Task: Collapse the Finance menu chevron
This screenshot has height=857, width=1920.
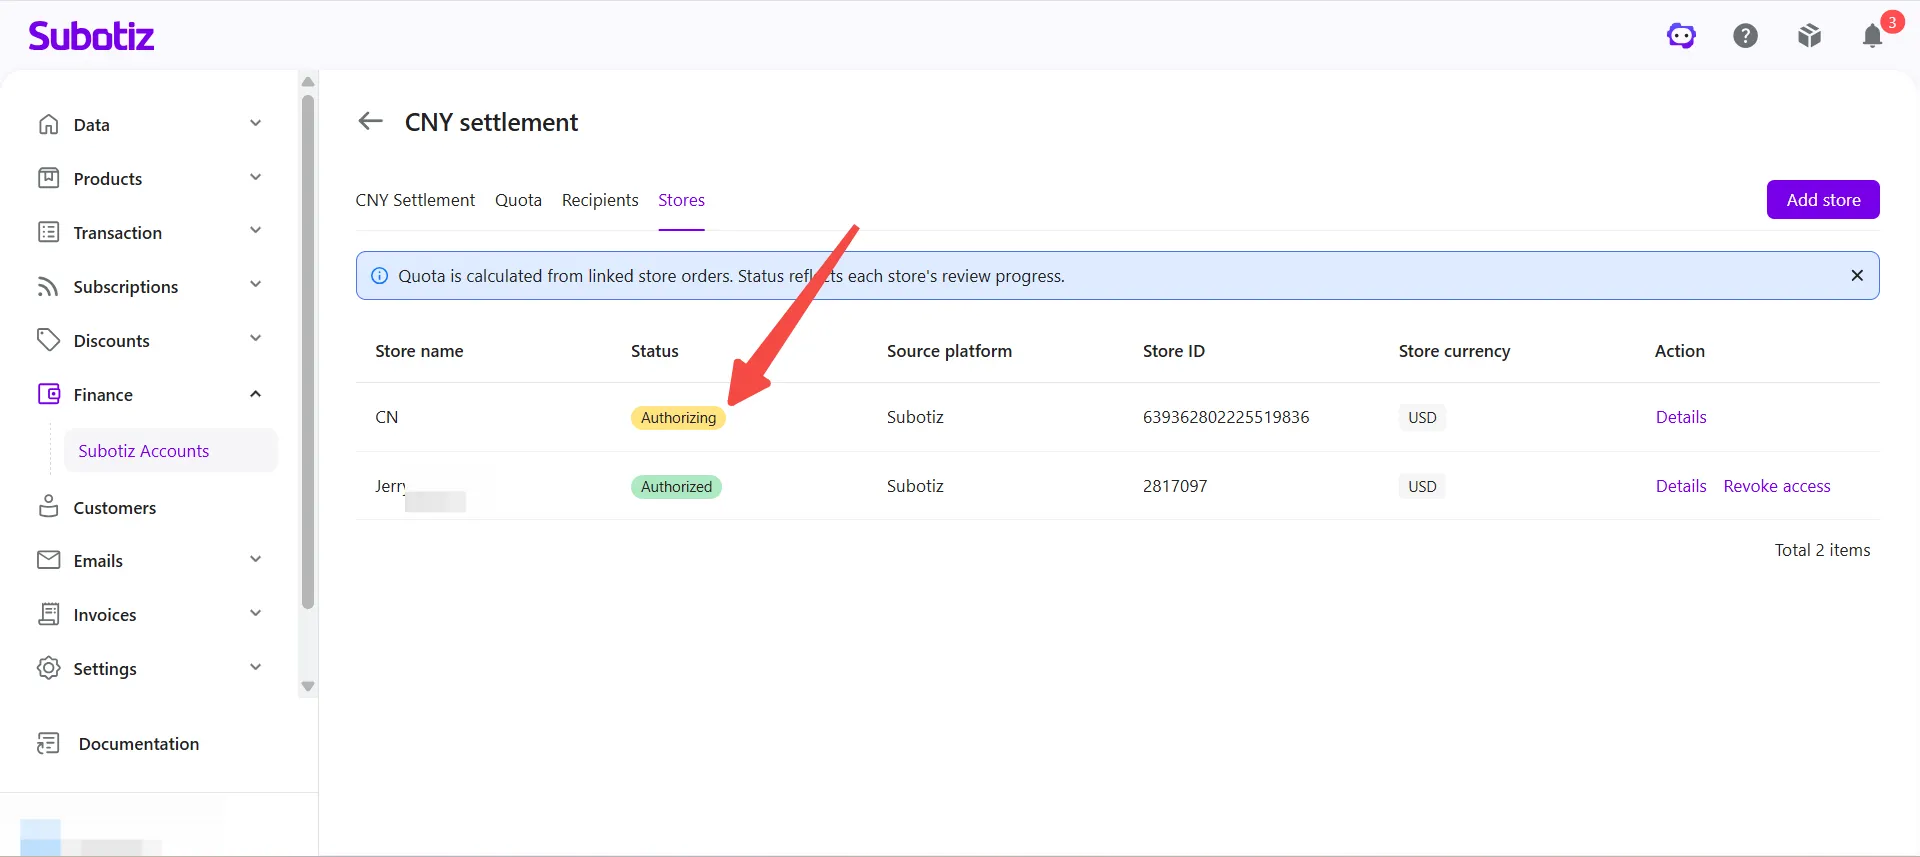Action: 255,394
